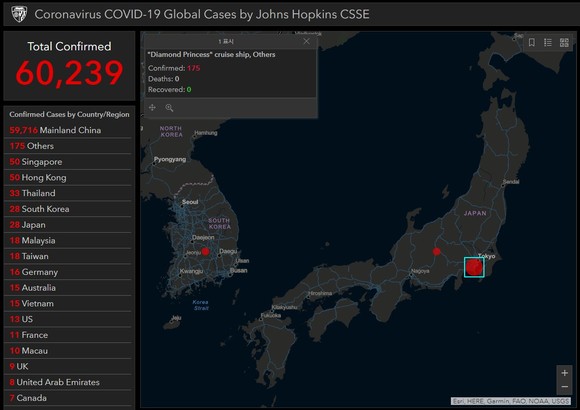Image resolution: width=580 pixels, height=410 pixels.
Task: Zoom in with the plus button
Action: pos(564,373)
